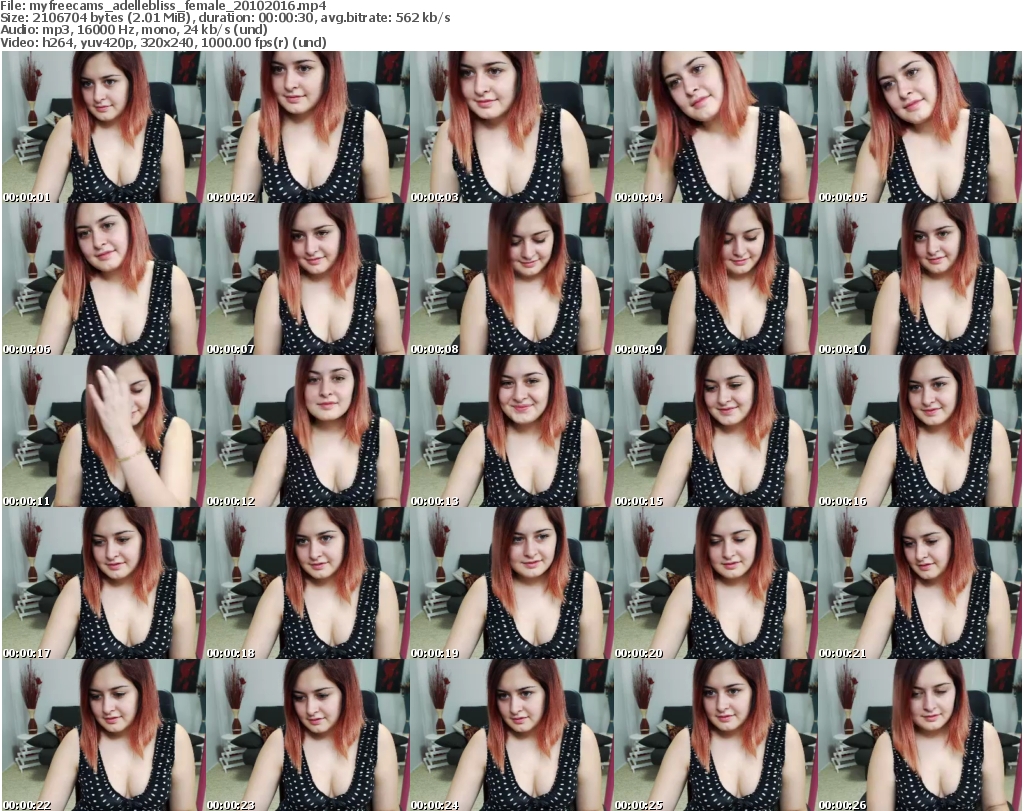The width and height of the screenshot is (1024, 811).
Task: Select the thumbnail frame stamped 00:00:01
Action: pyautogui.click(x=104, y=127)
